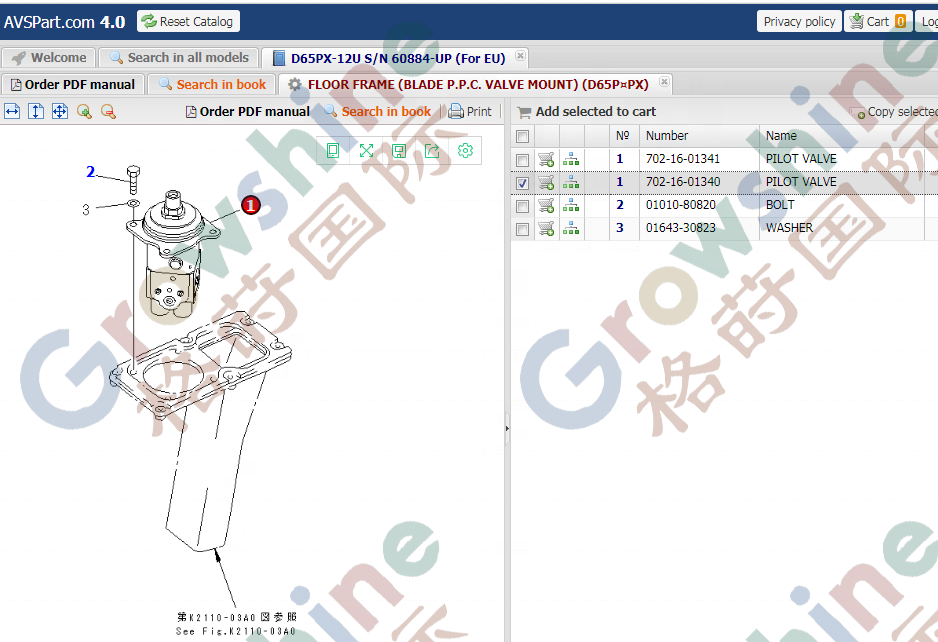Click Search in book in diagram toolbar
This screenshot has width=938, height=642.
pos(377,111)
